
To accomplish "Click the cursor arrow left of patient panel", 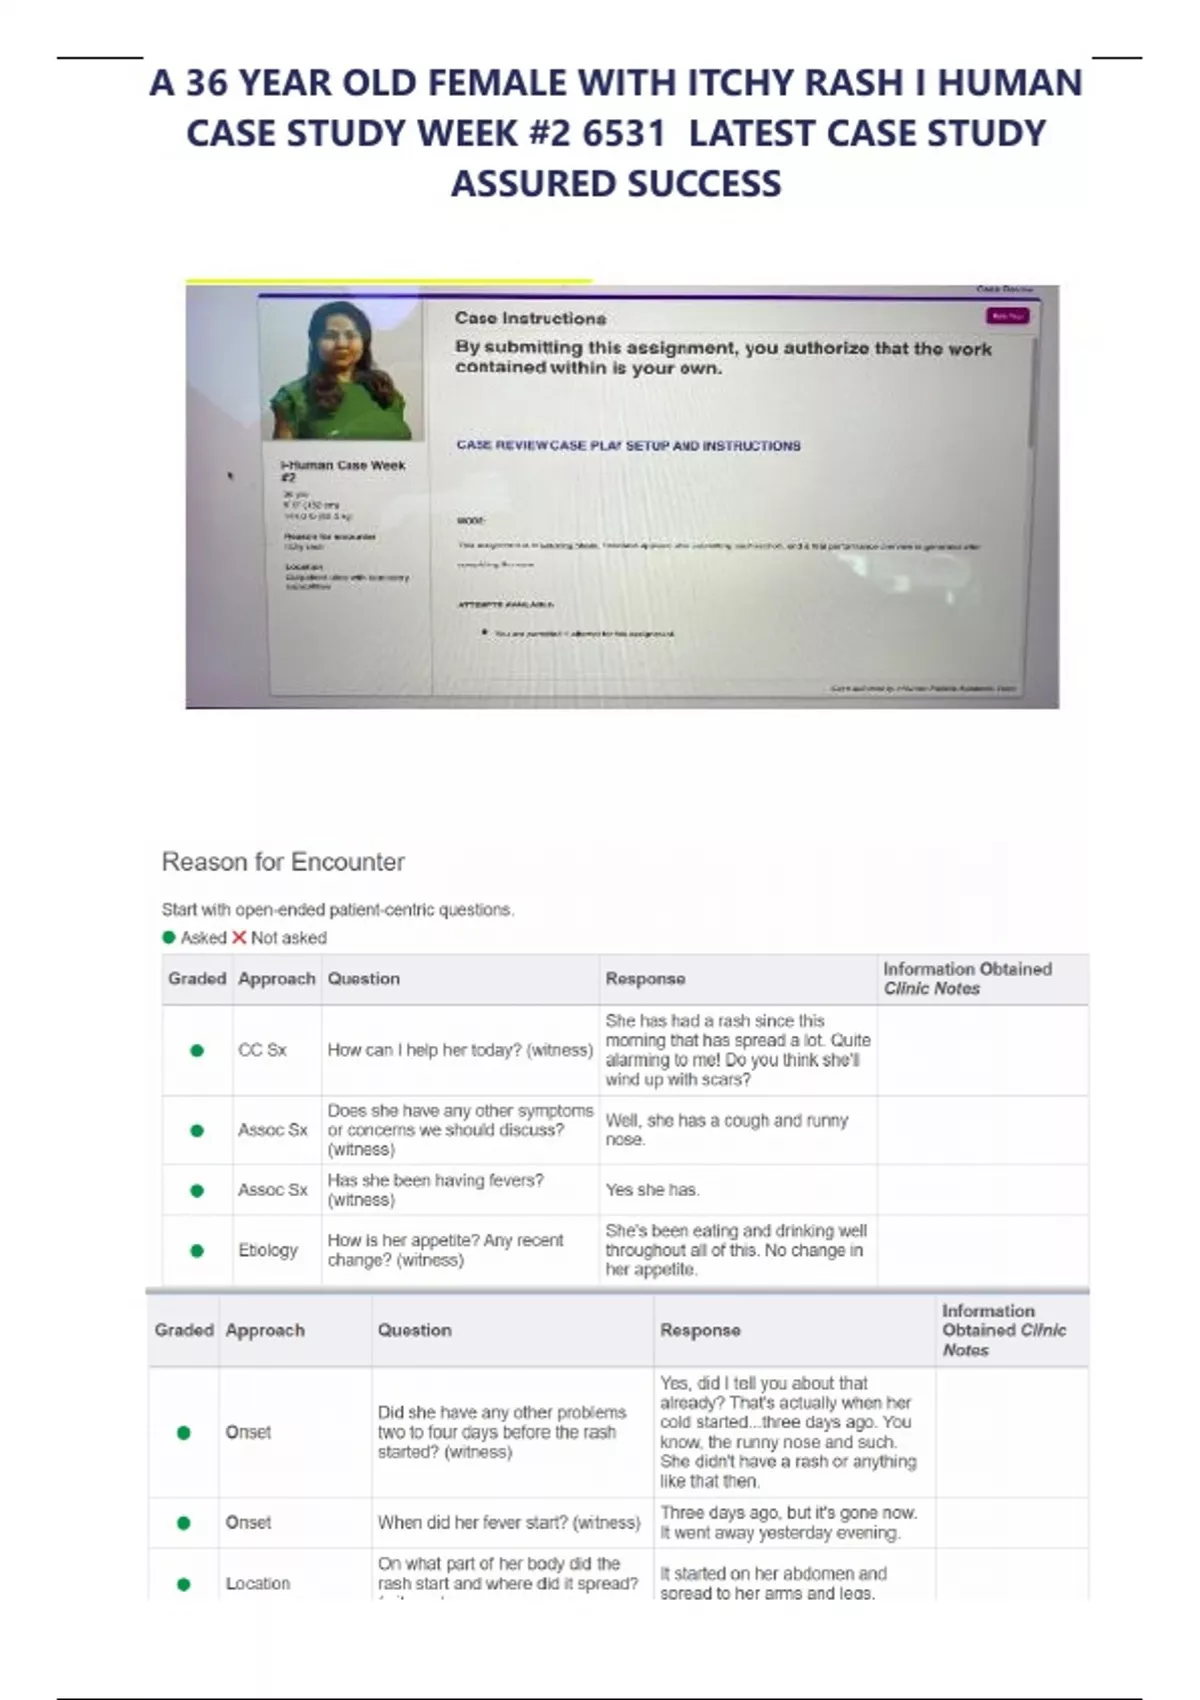I will point(232,477).
